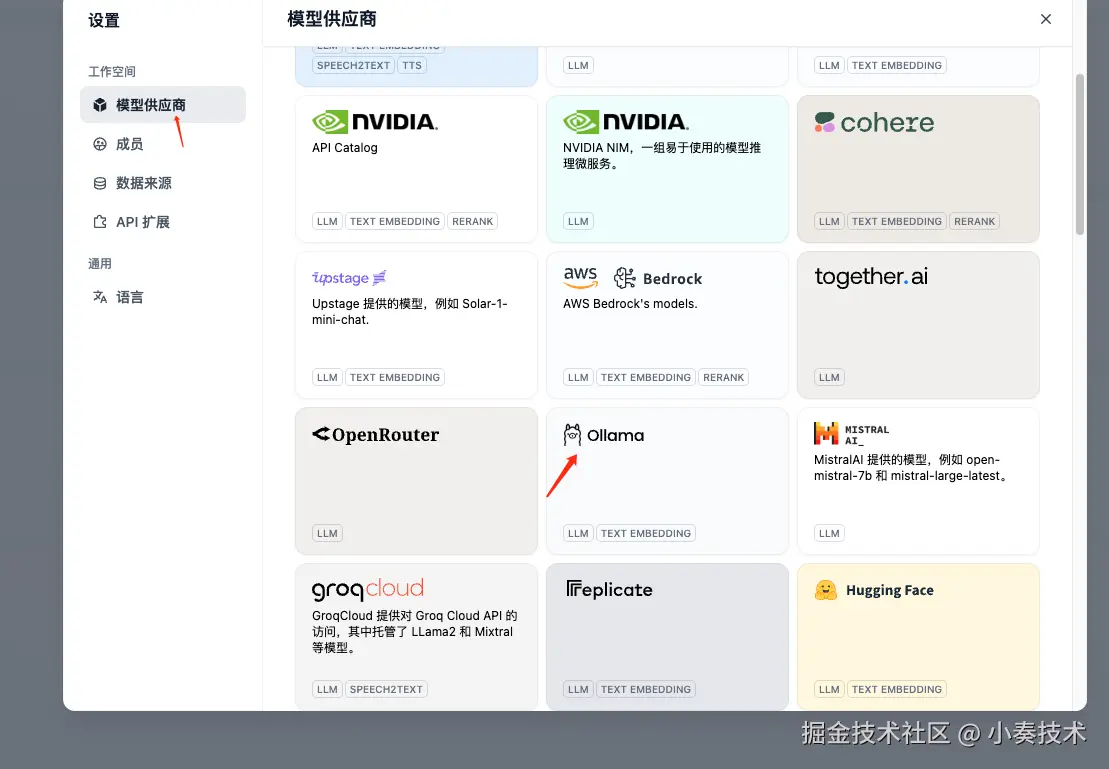Image resolution: width=1109 pixels, height=769 pixels.
Task: Click the Ollama llama icon
Action: 572,435
